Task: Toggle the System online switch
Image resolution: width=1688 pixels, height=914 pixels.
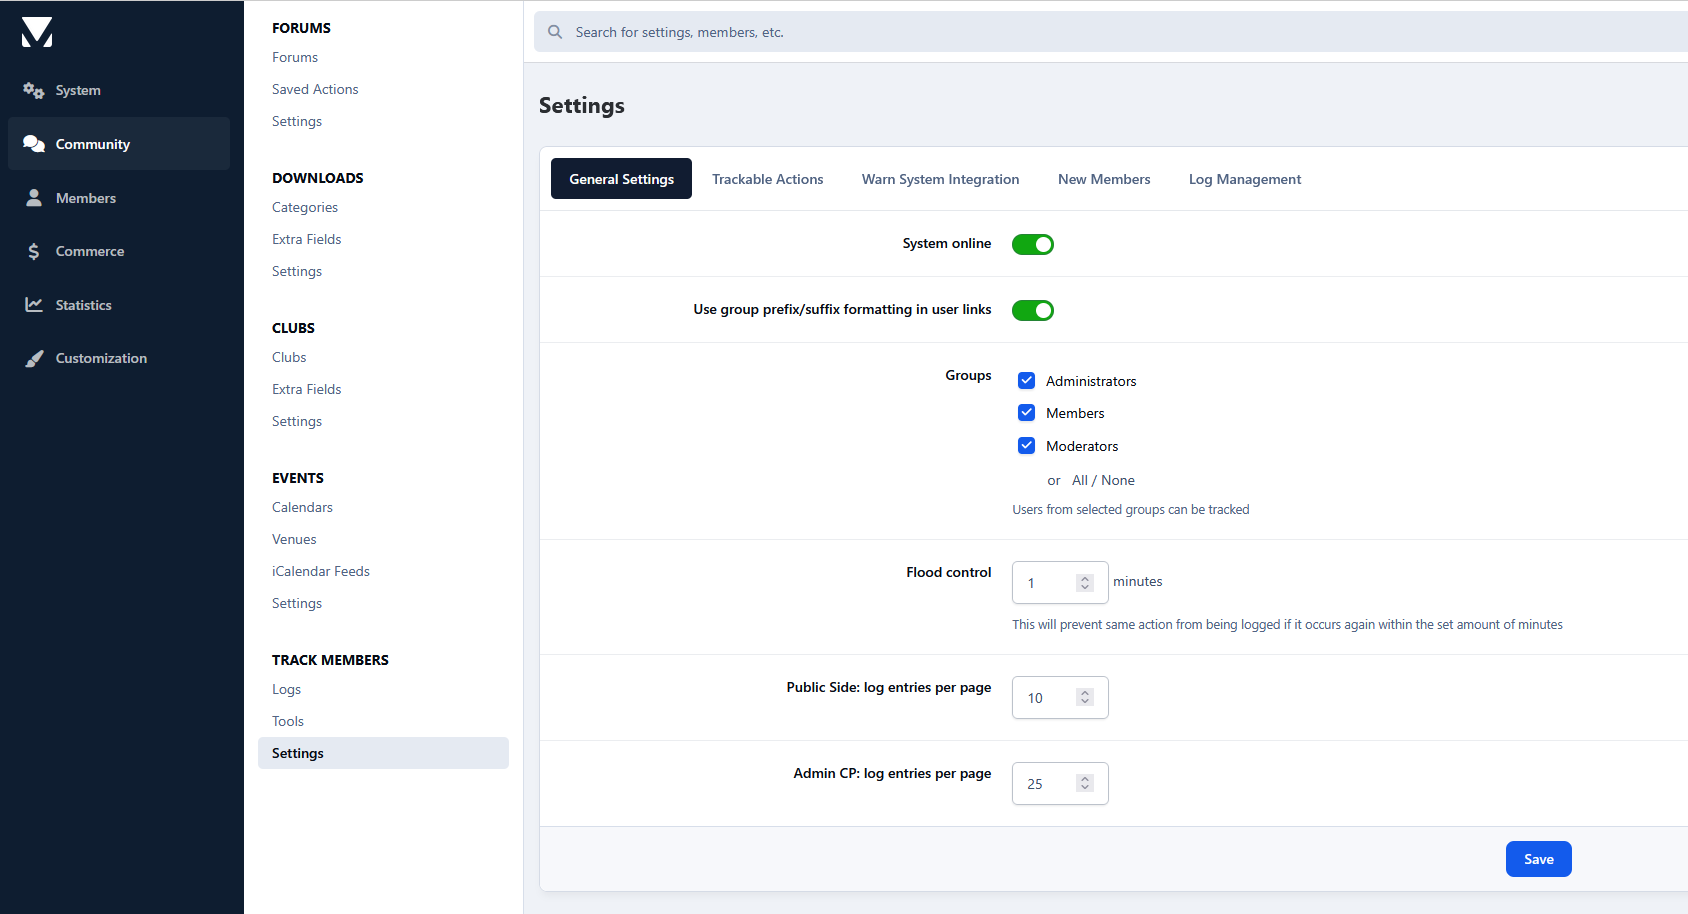Action: click(1032, 244)
